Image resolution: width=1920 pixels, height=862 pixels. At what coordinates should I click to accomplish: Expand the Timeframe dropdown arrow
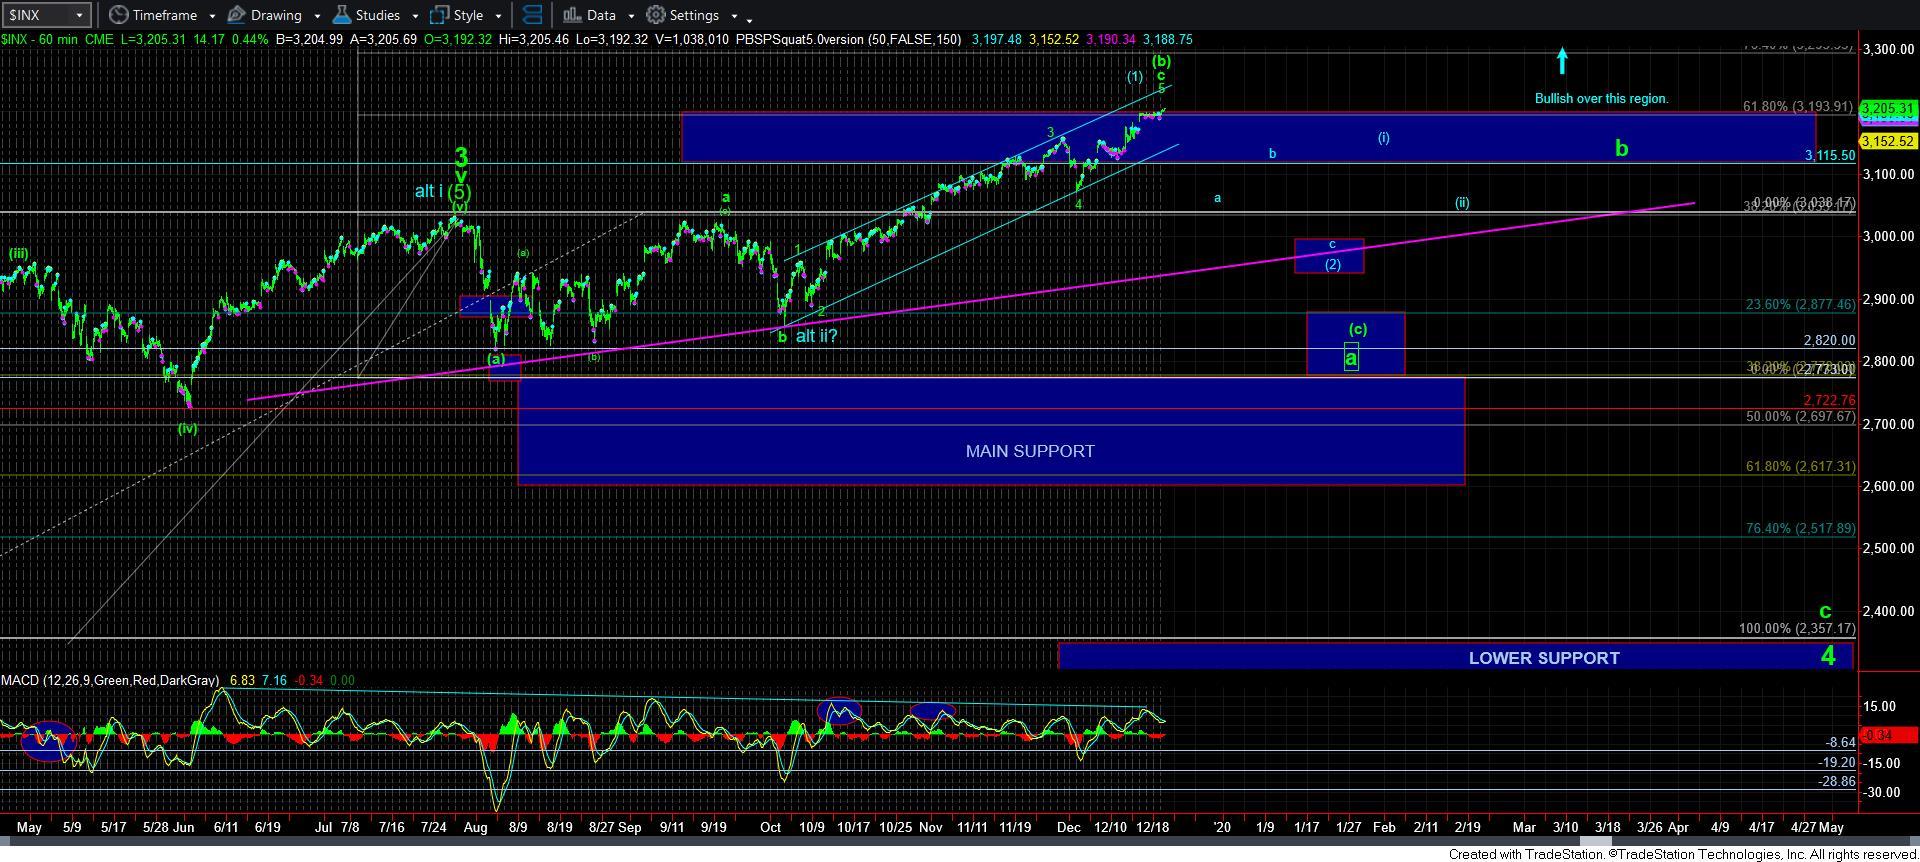pyautogui.click(x=213, y=16)
